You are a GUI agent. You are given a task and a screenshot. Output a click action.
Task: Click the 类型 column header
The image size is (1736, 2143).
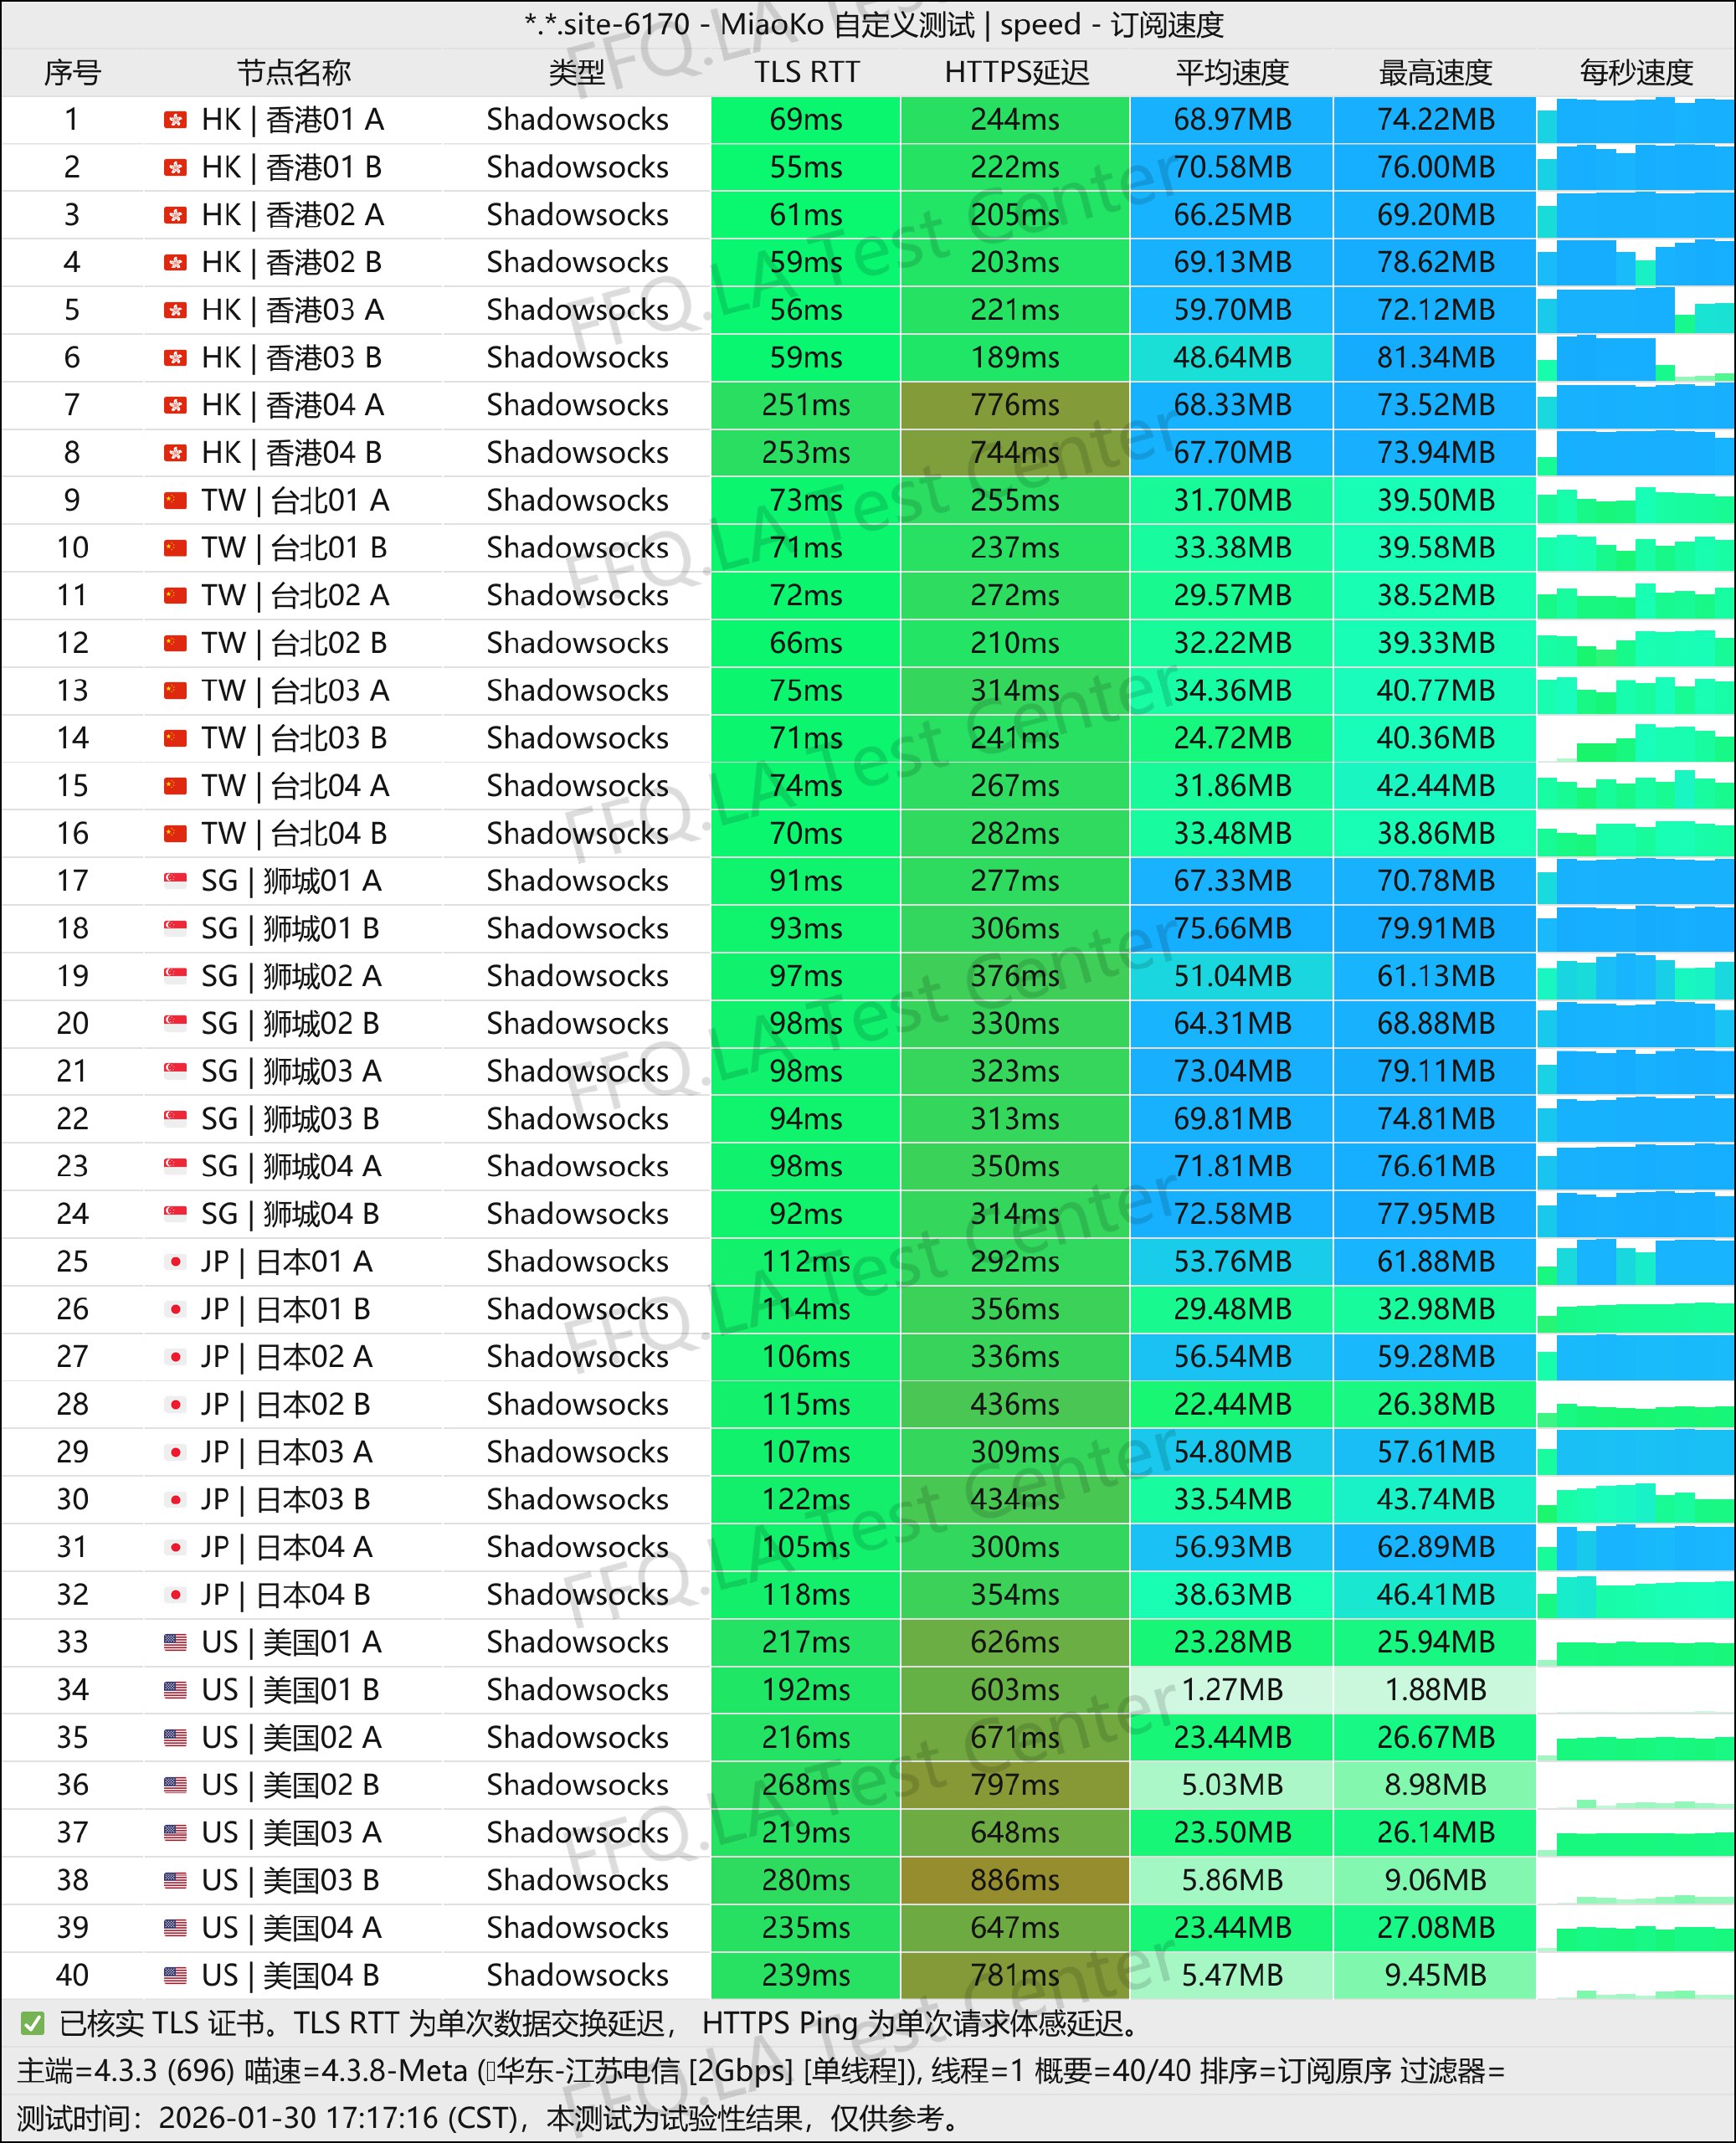coord(576,73)
